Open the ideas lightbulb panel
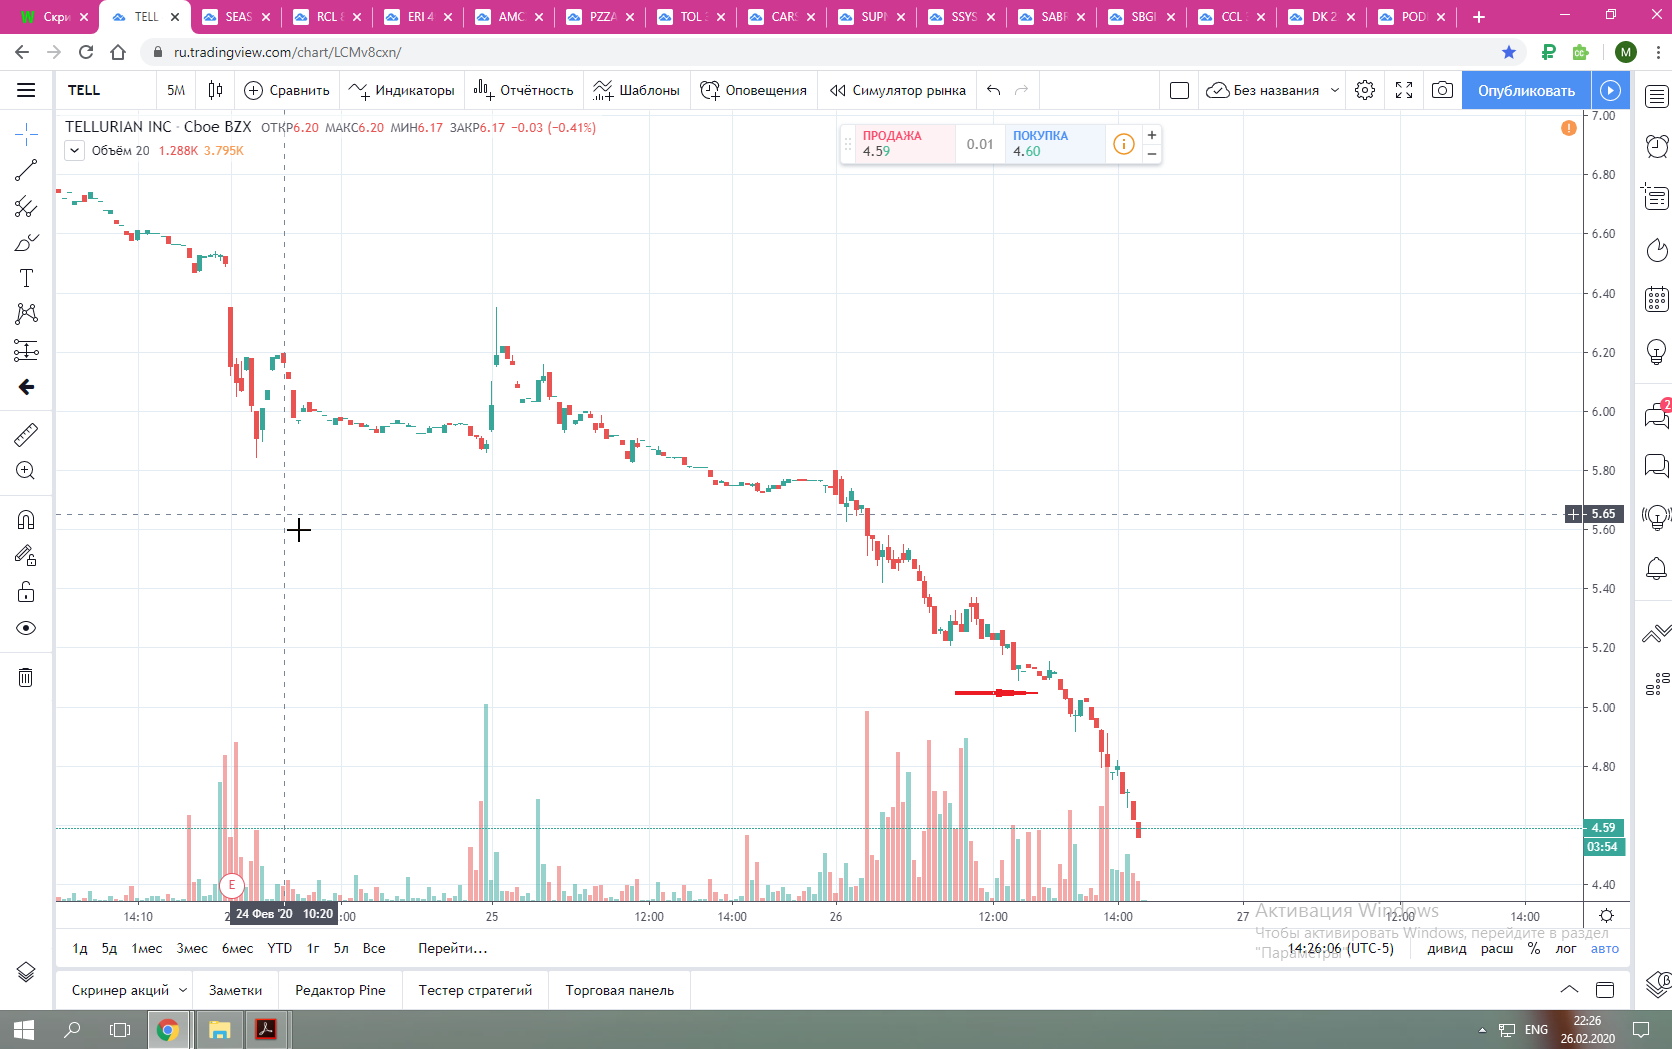 1657,351
